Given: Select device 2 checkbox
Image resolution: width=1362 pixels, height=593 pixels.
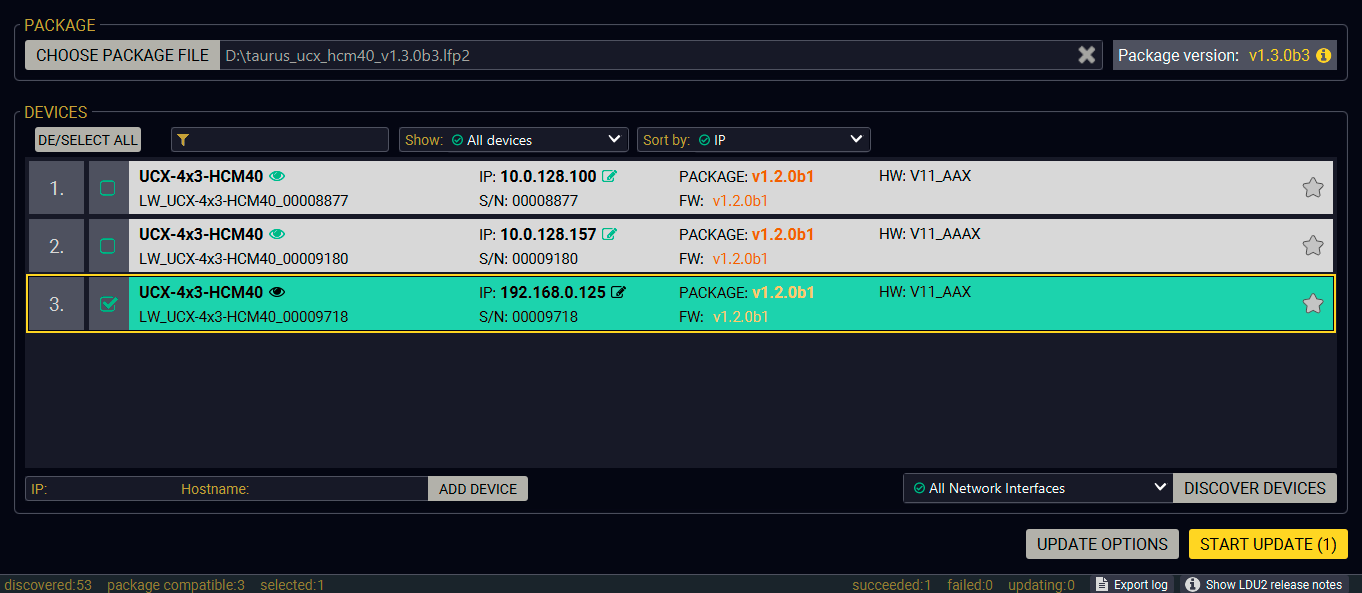Looking at the screenshot, I should click(108, 246).
